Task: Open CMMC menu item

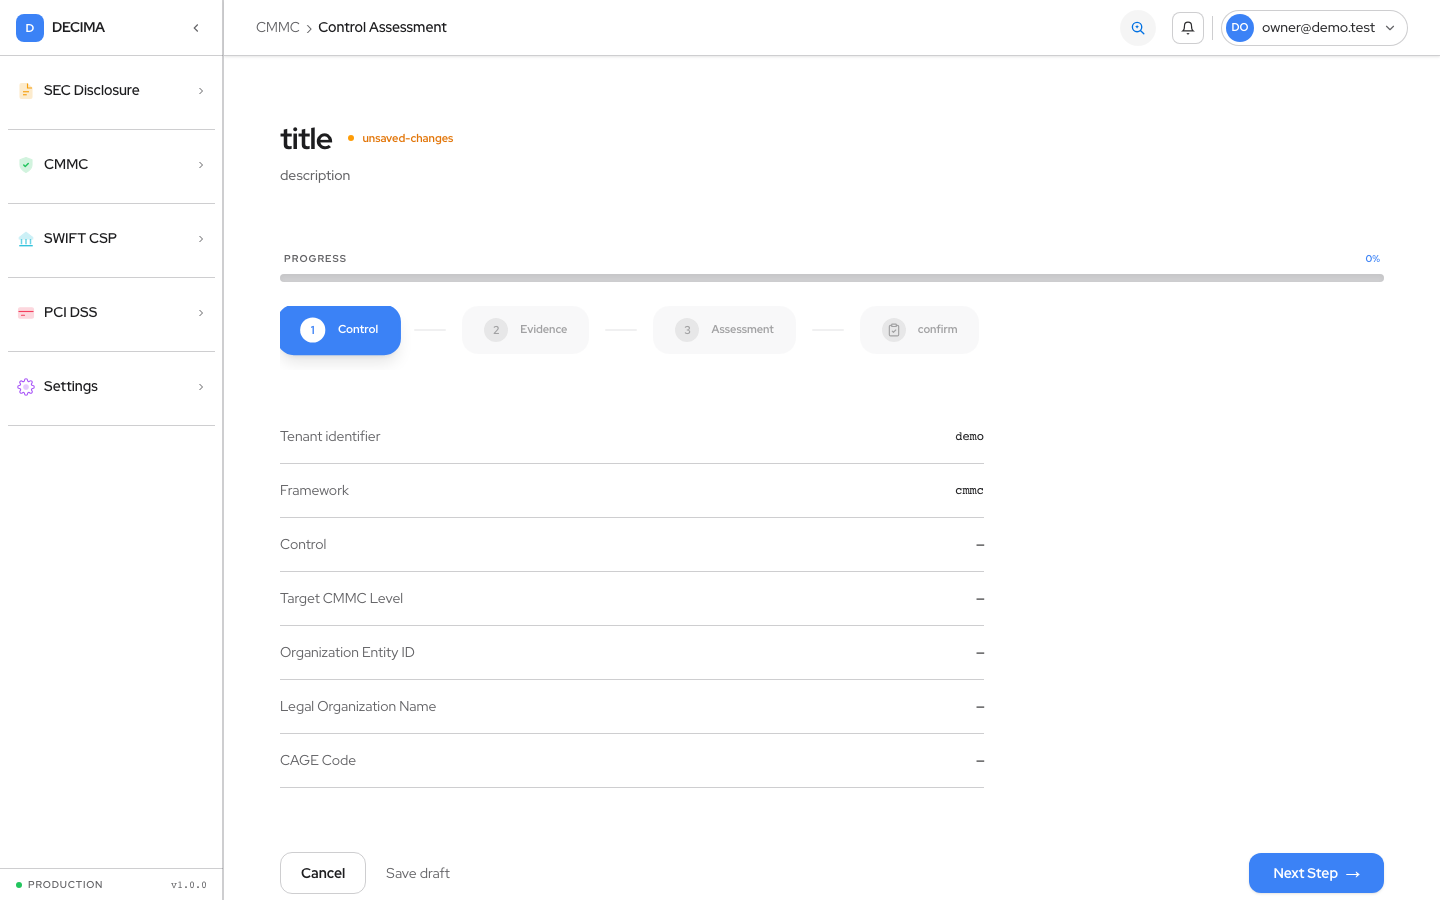Action: tap(111, 165)
